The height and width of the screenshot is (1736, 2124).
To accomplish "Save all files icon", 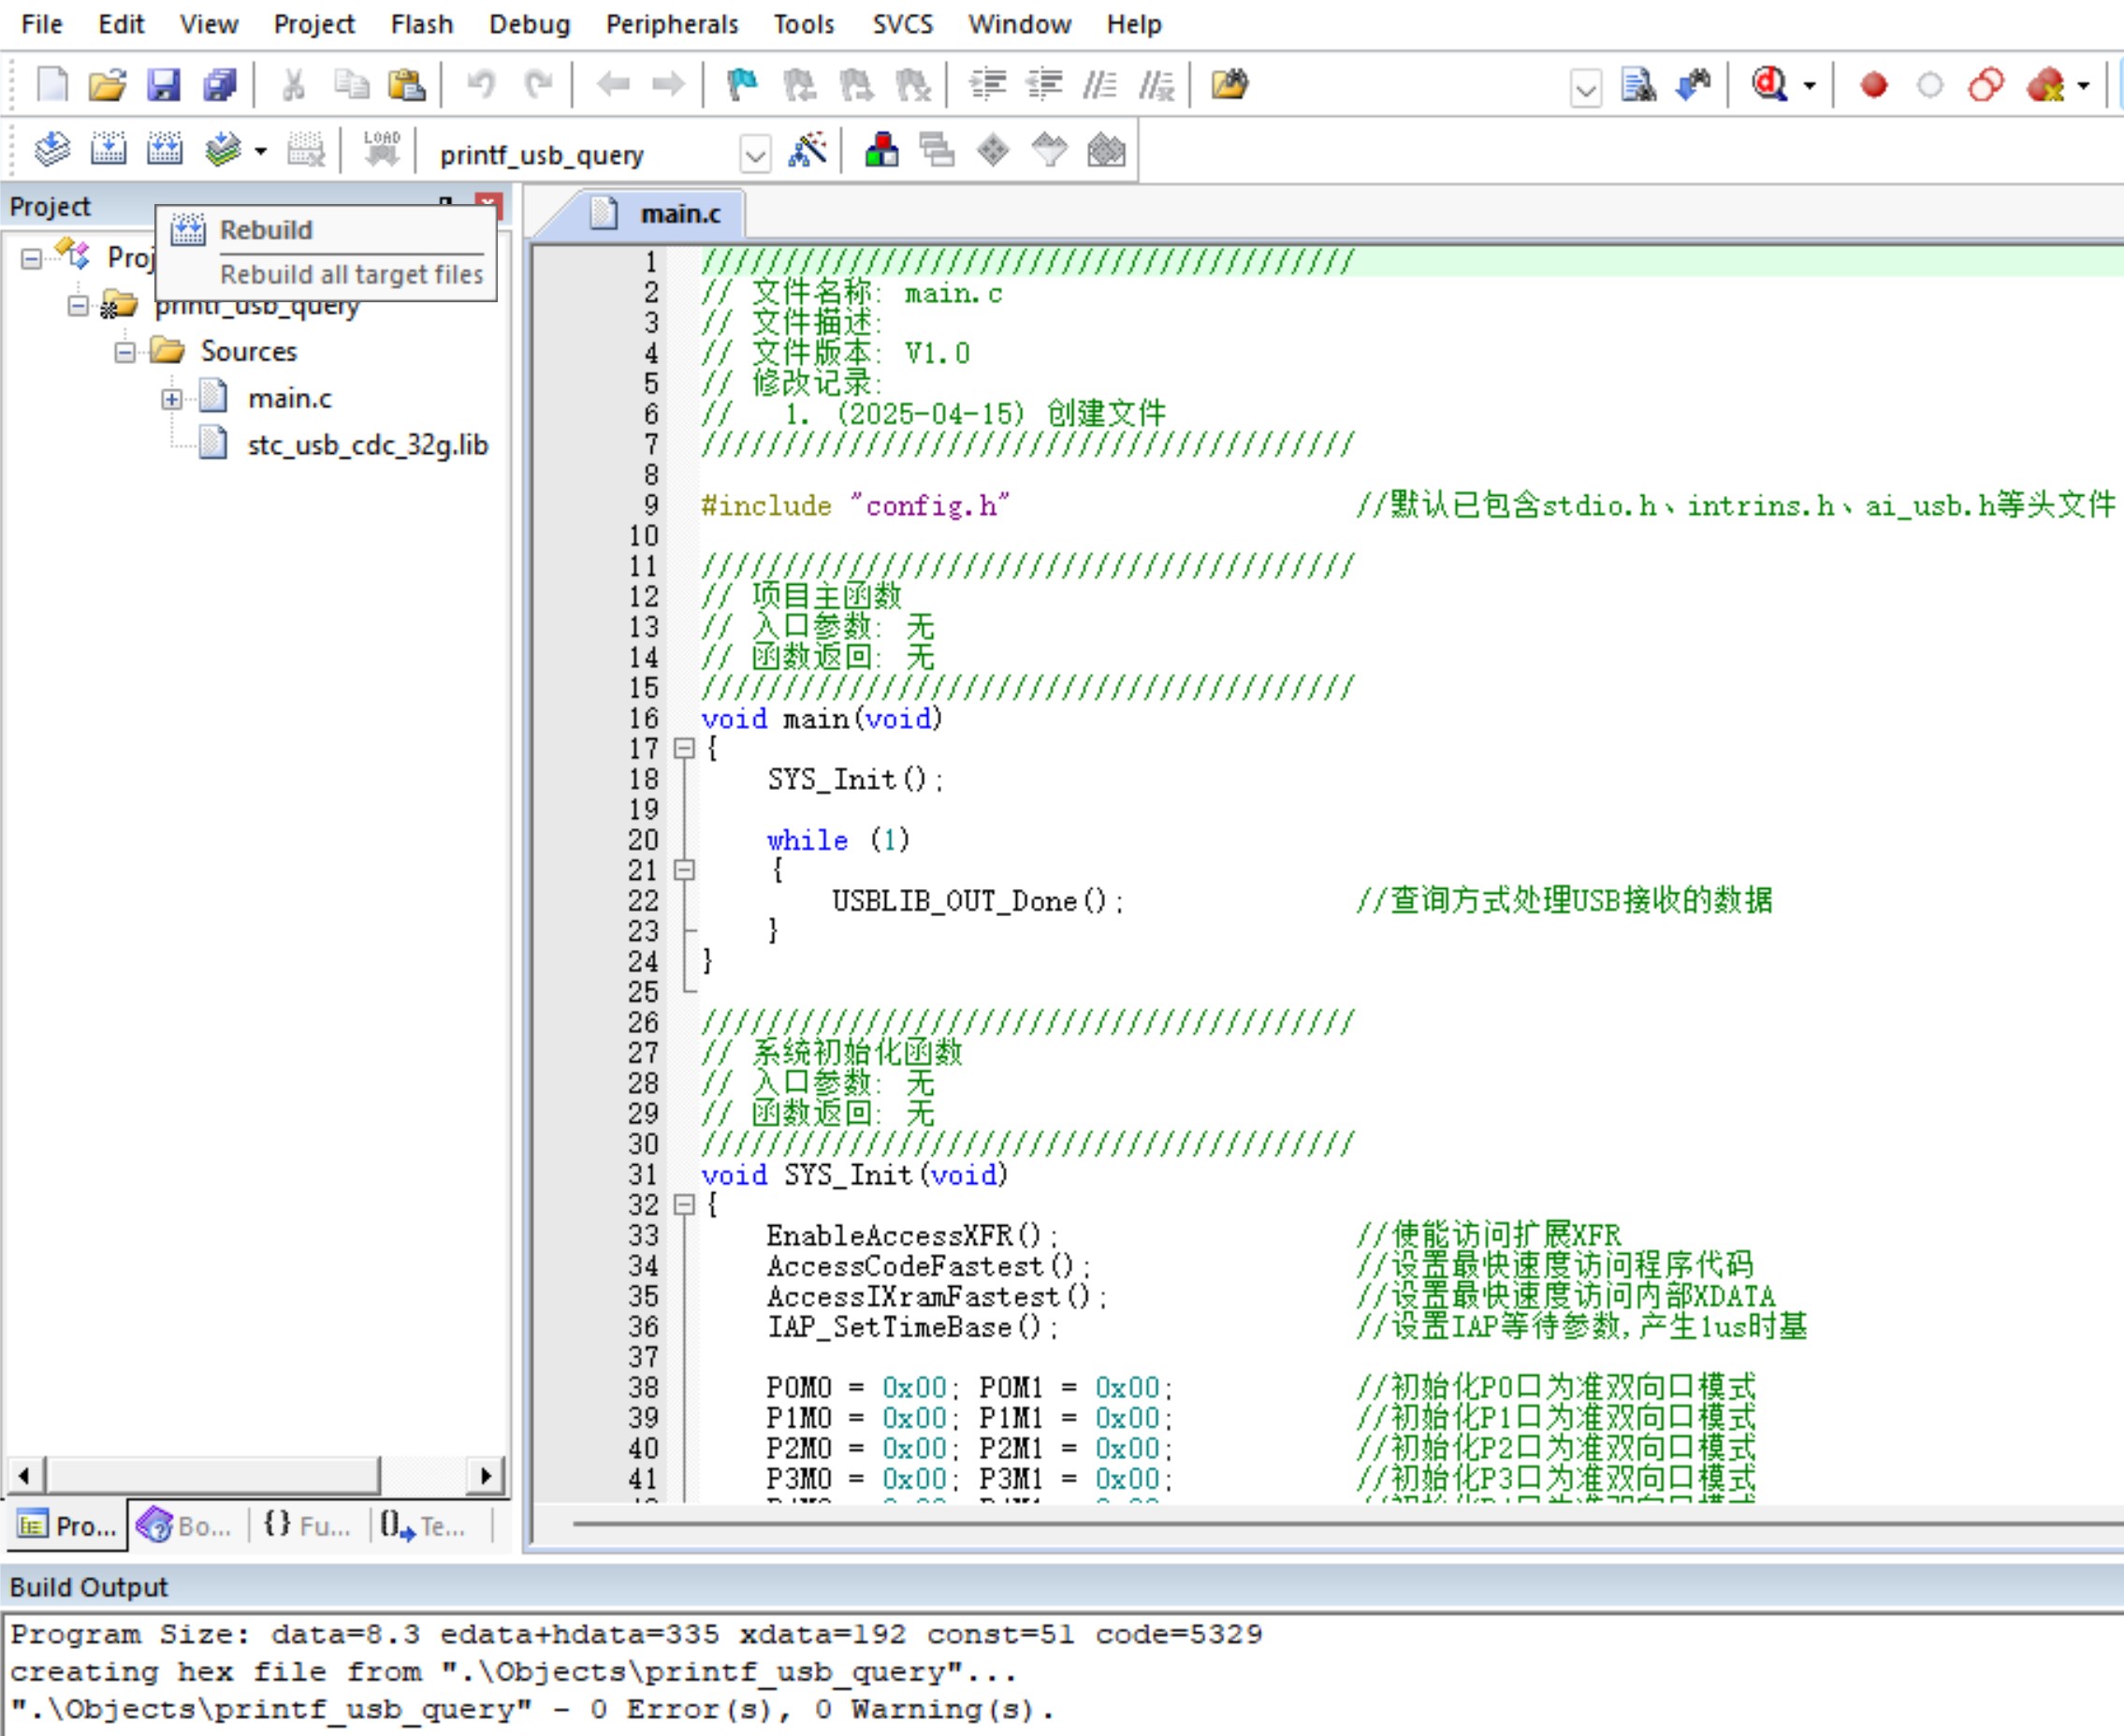I will (x=220, y=85).
